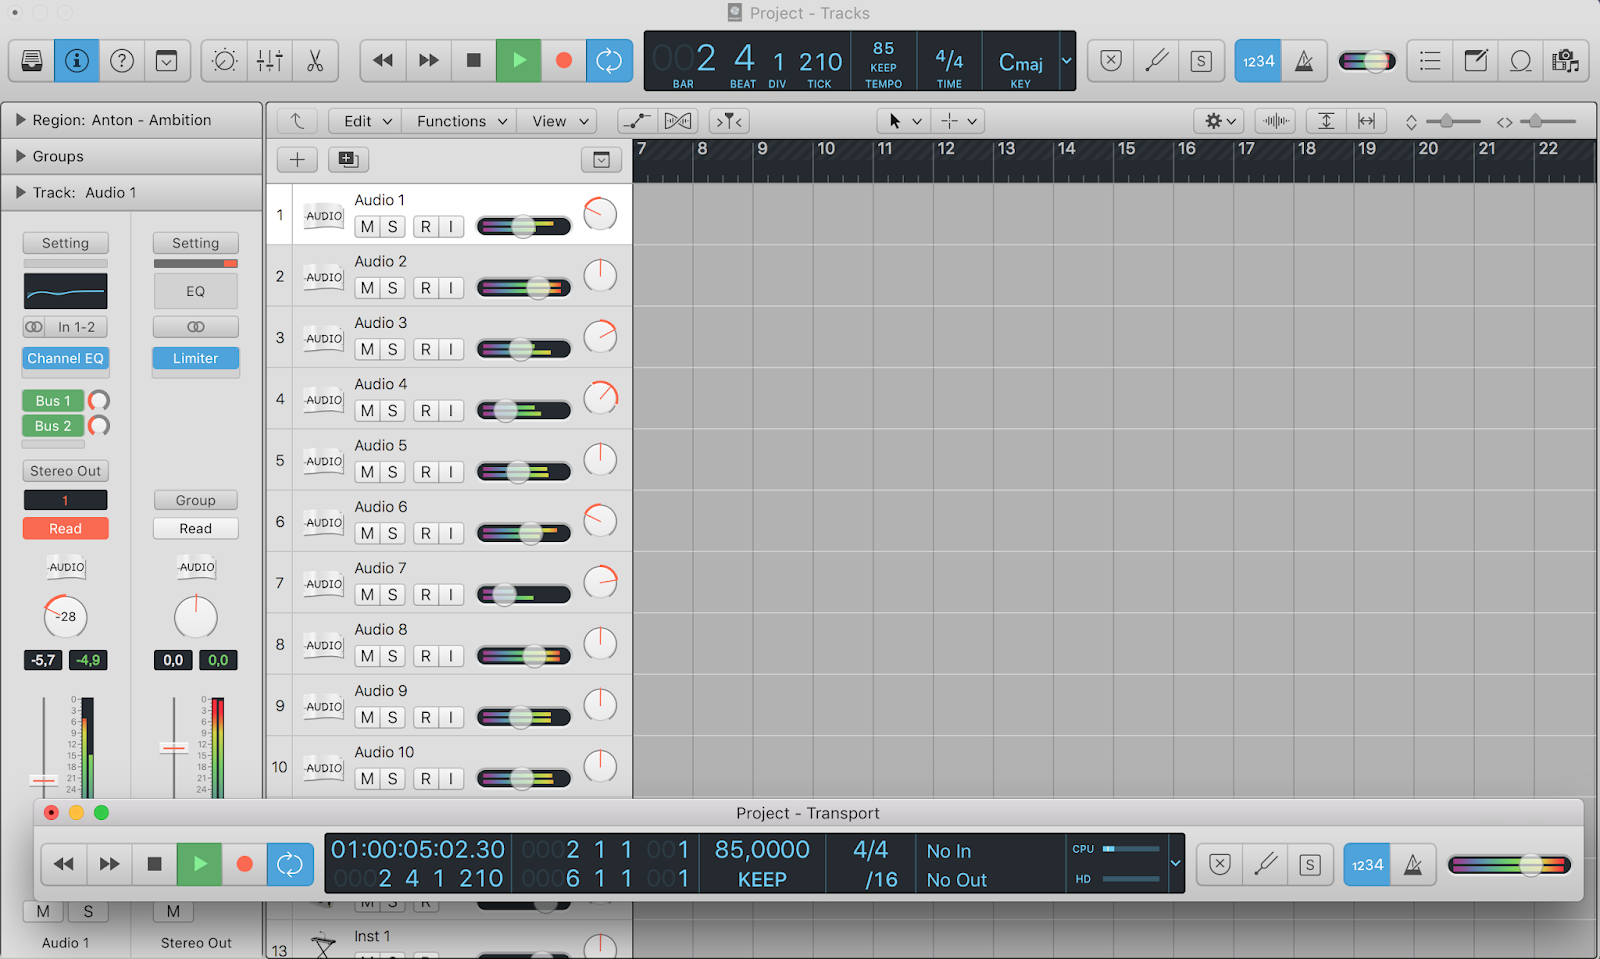Click the Duplicate Track button
Image resolution: width=1600 pixels, height=959 pixels.
click(348, 160)
